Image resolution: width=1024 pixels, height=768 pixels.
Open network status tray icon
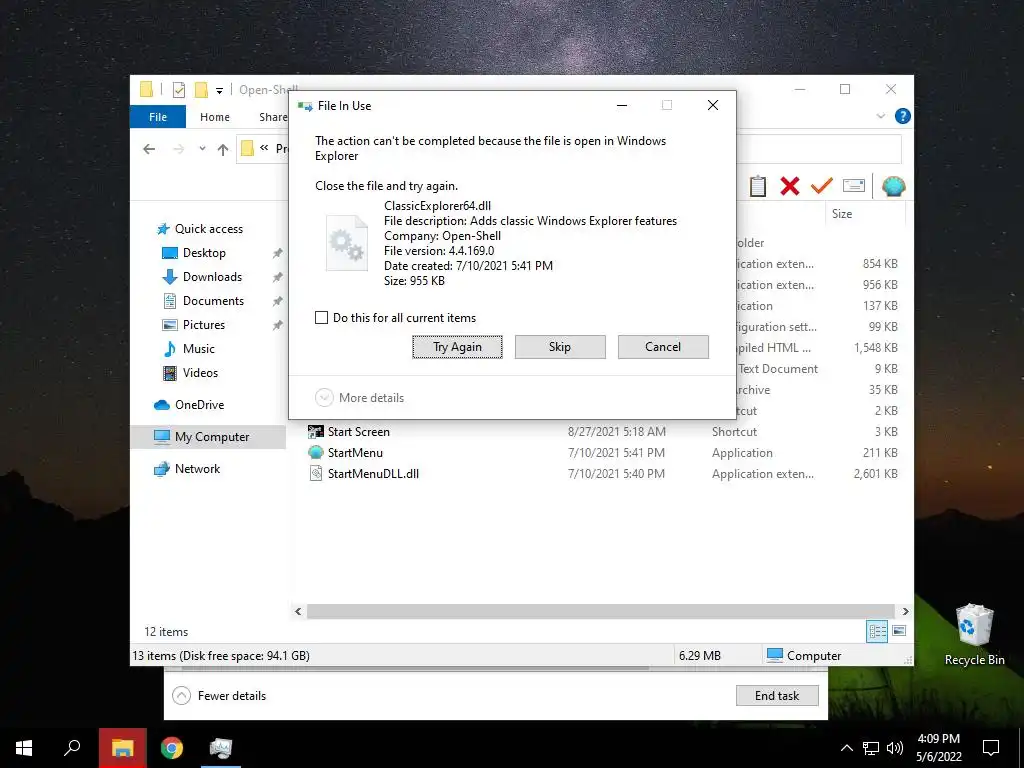tap(871, 748)
